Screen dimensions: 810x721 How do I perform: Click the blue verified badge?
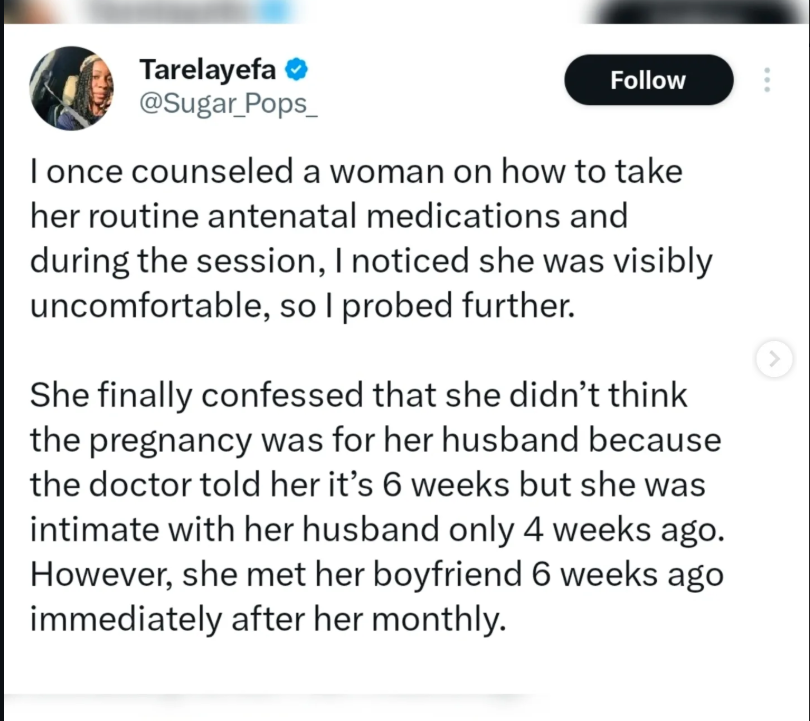pos(297,70)
